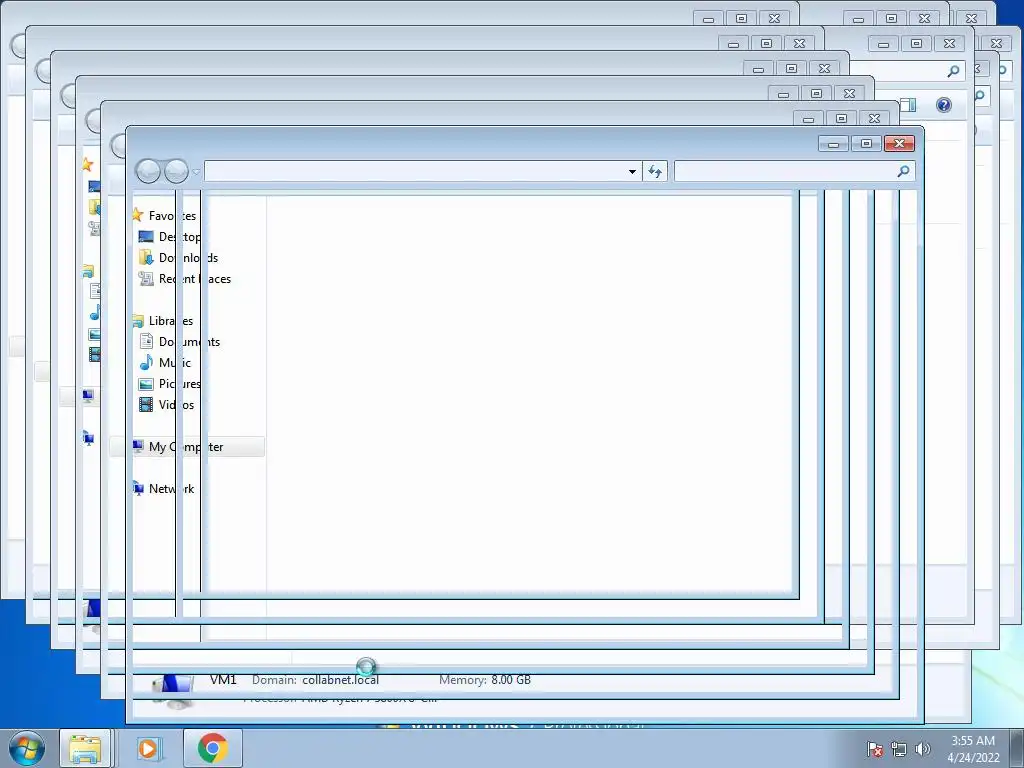The image size is (1024, 768).
Task: Click the Desktop monitor icon in sidebar
Action: pos(146,236)
